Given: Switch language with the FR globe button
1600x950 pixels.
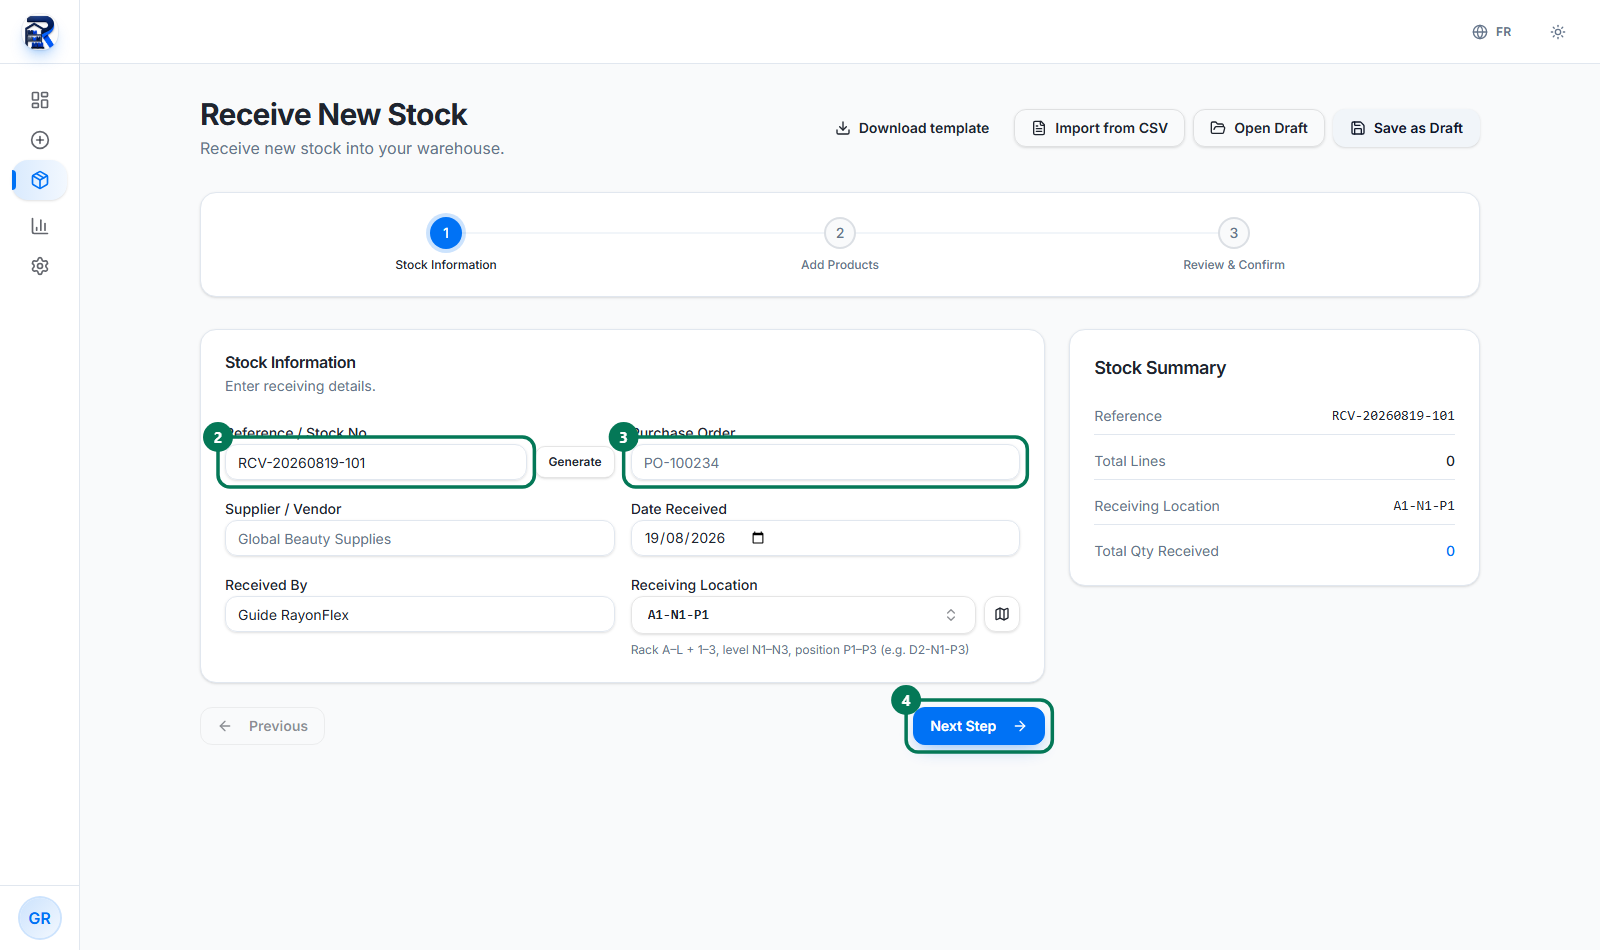Looking at the screenshot, I should tap(1492, 32).
